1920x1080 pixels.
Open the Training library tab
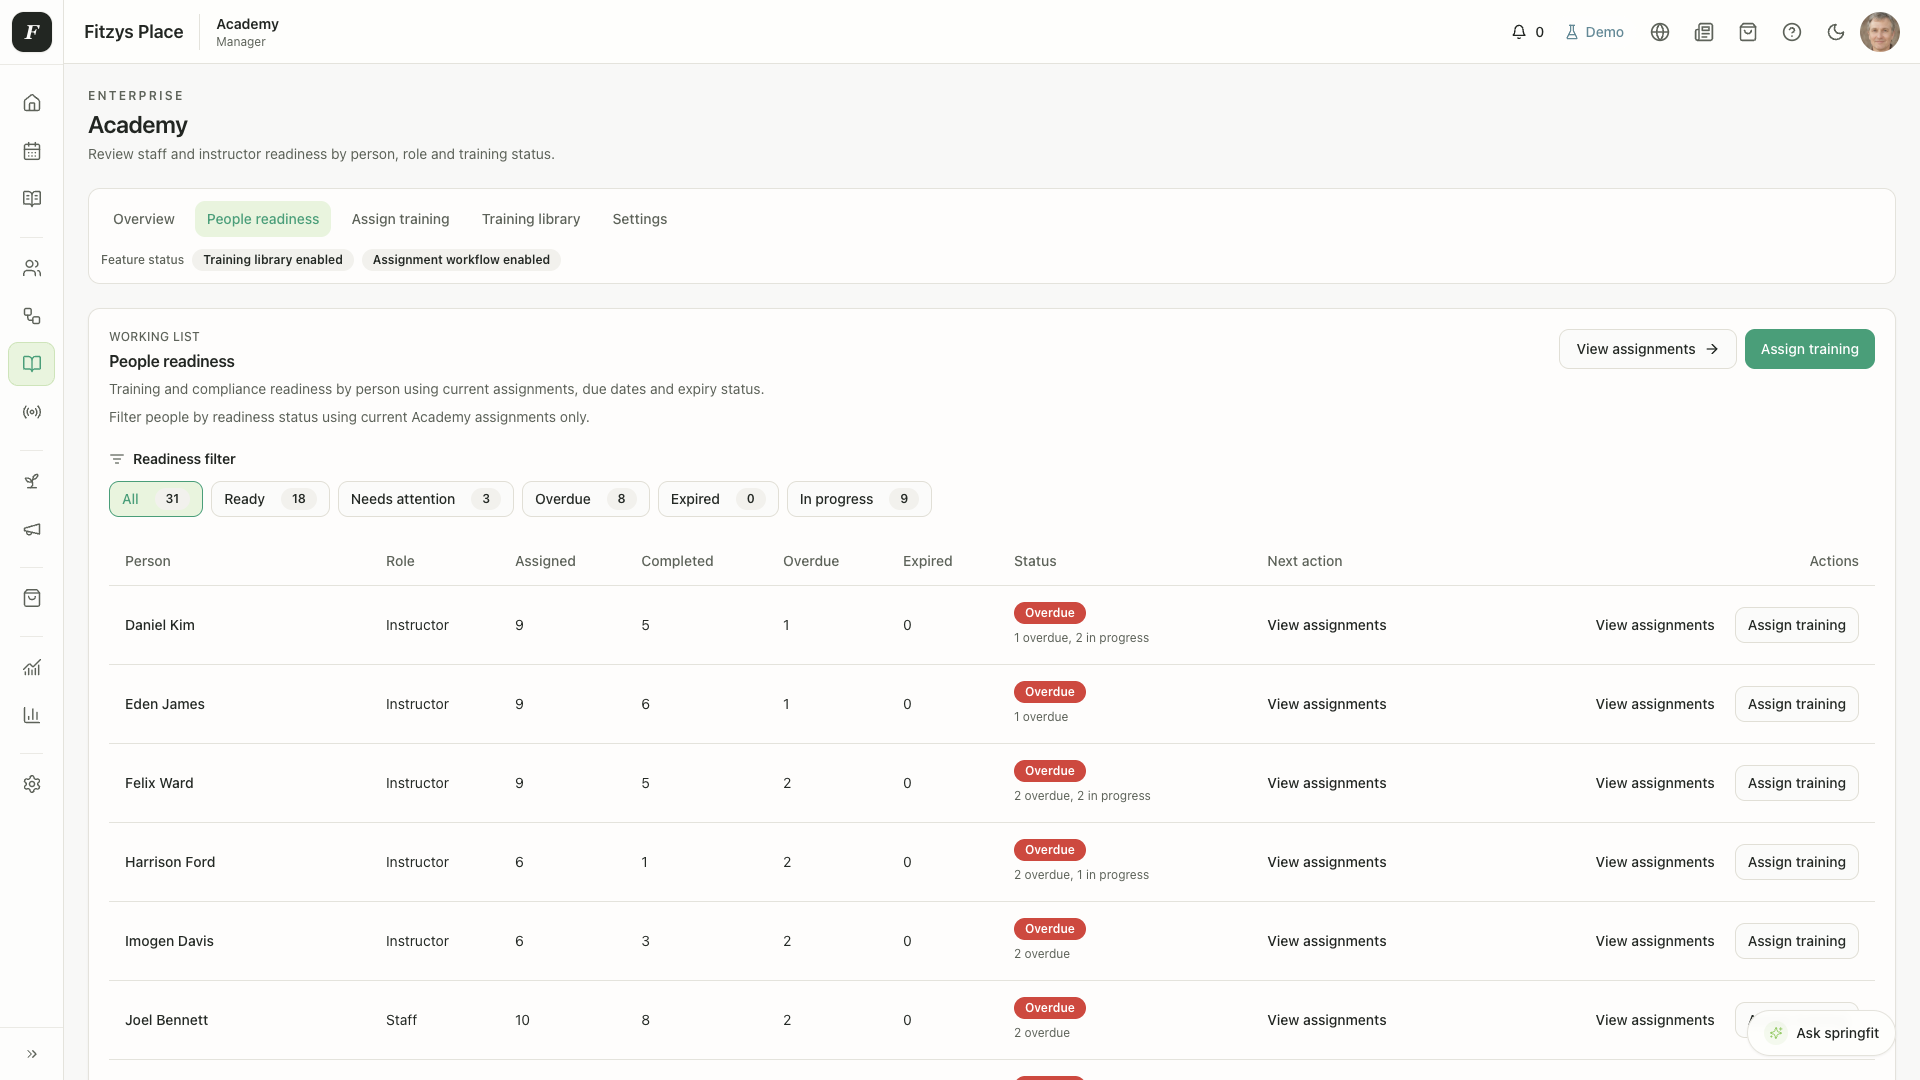click(531, 219)
